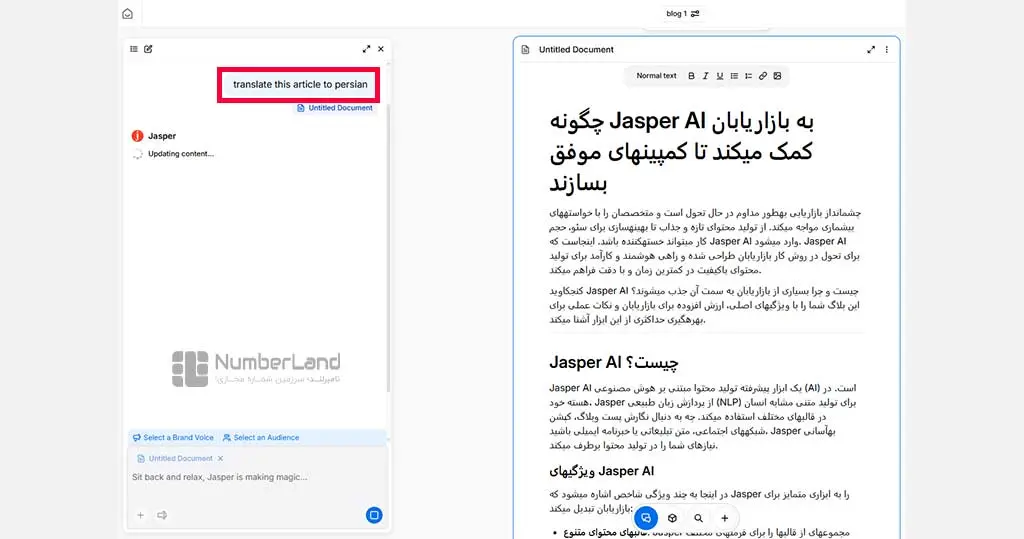Add attachment with plus icon in chat
This screenshot has width=1024, height=539.
pyautogui.click(x=140, y=515)
